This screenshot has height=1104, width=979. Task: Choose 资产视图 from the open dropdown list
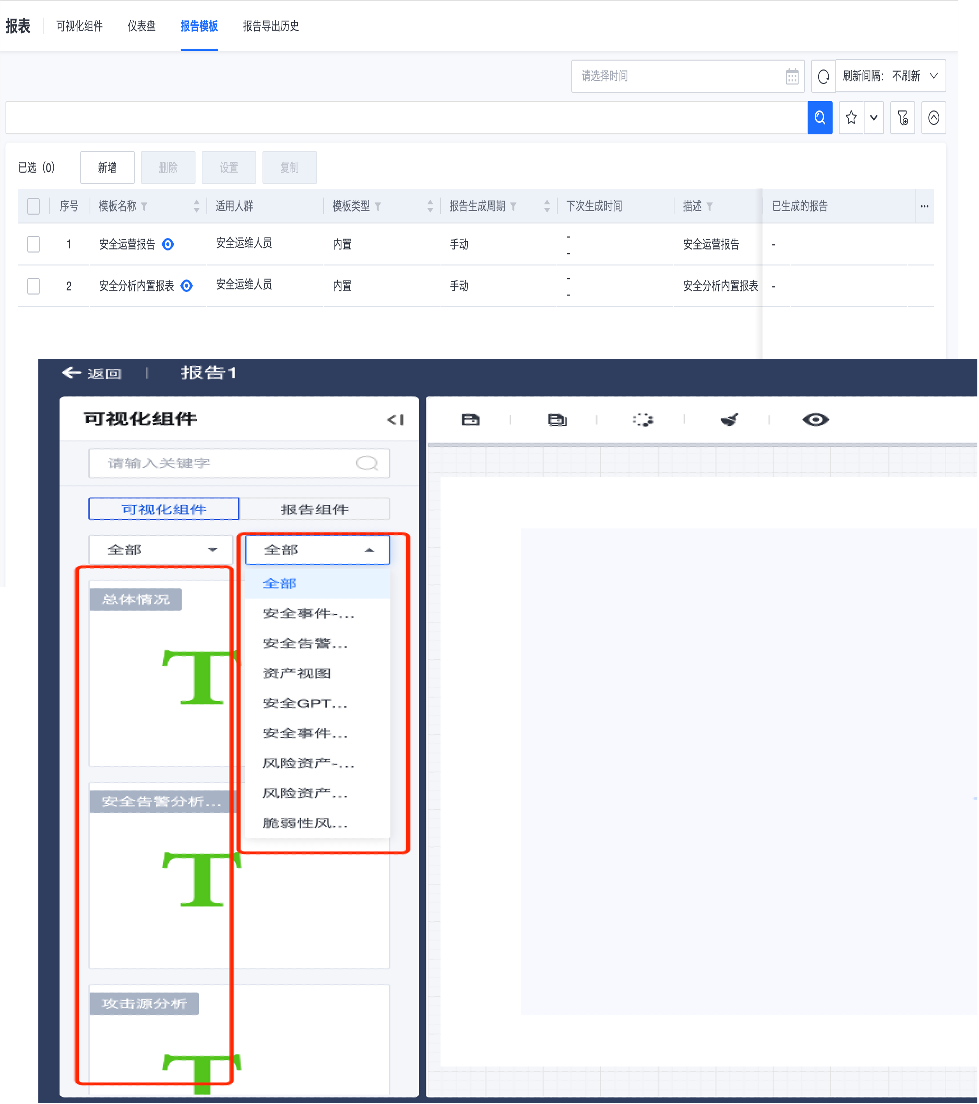pyautogui.click(x=317, y=674)
